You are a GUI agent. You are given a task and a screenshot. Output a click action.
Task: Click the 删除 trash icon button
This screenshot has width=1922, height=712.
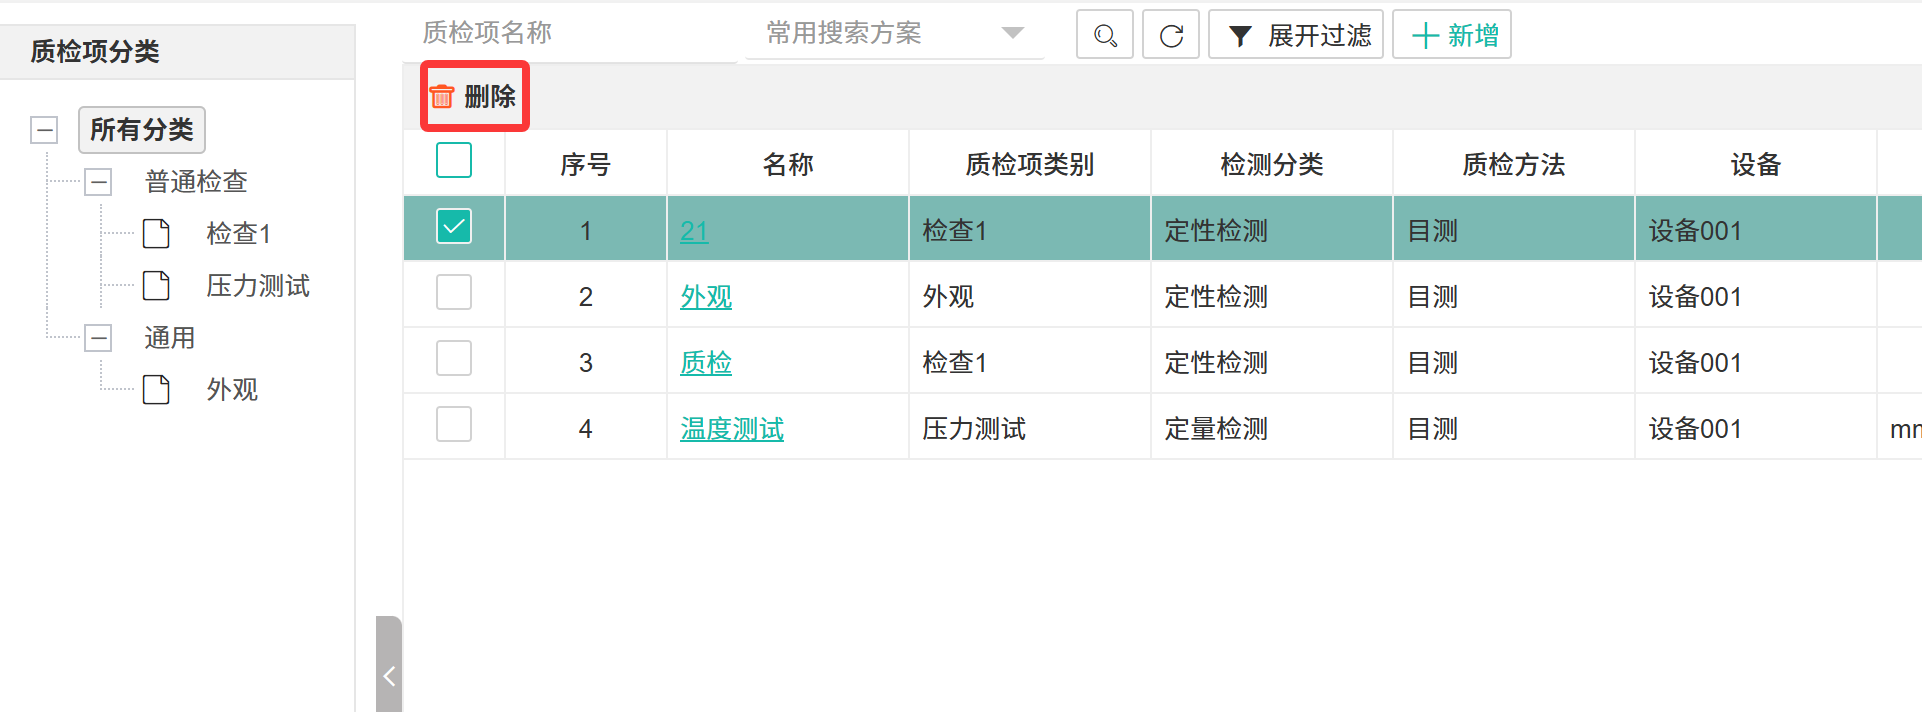click(x=473, y=96)
